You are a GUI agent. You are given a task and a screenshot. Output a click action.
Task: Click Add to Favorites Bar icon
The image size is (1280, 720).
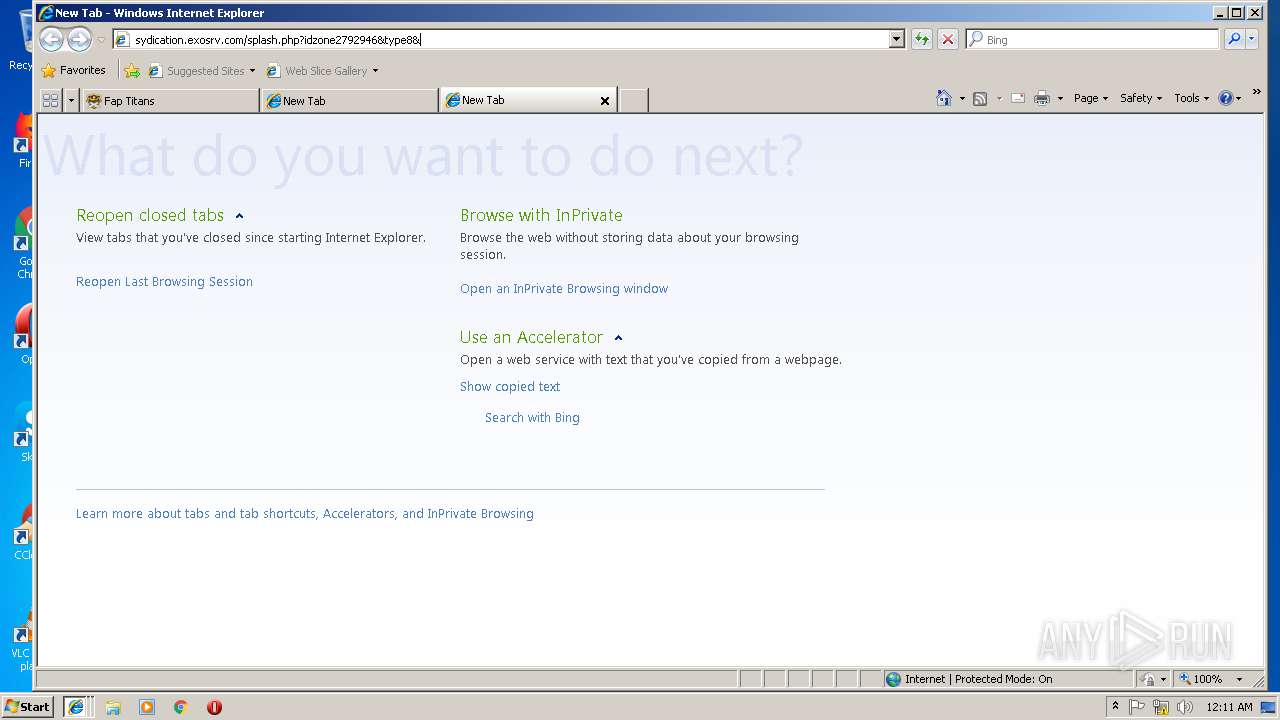click(x=132, y=70)
